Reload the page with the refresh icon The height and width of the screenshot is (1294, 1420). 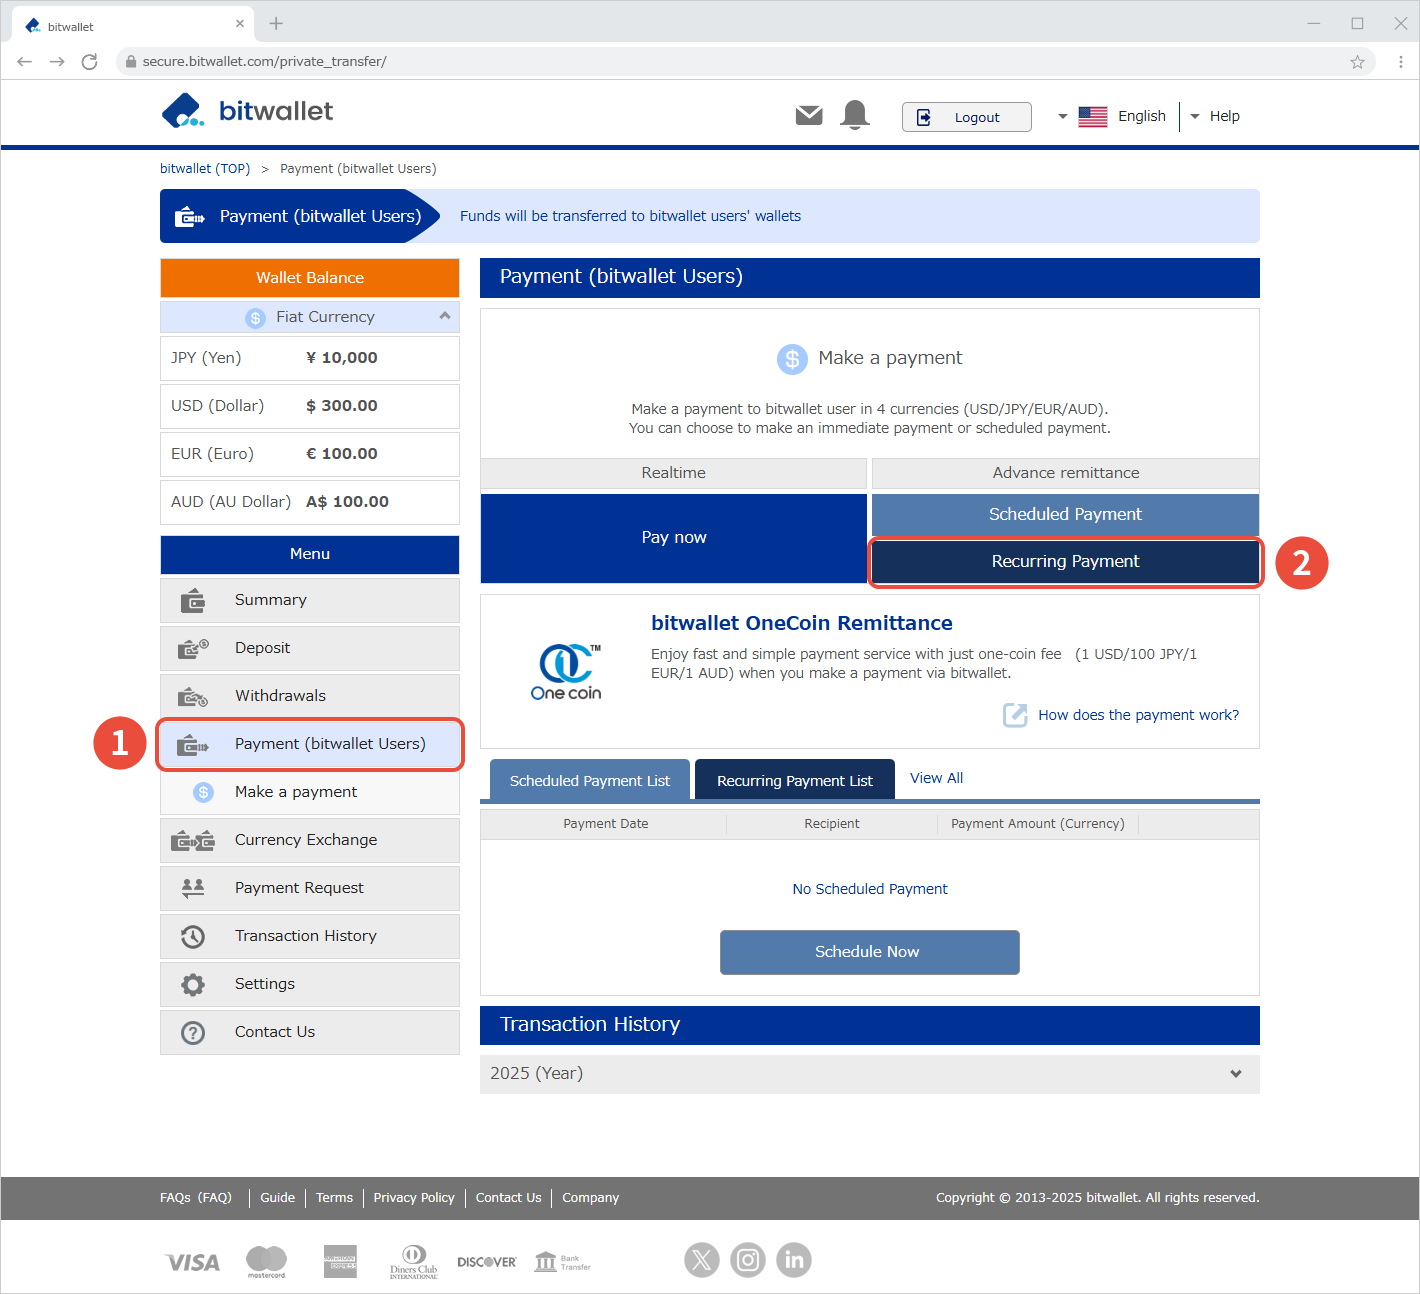pyautogui.click(x=89, y=62)
